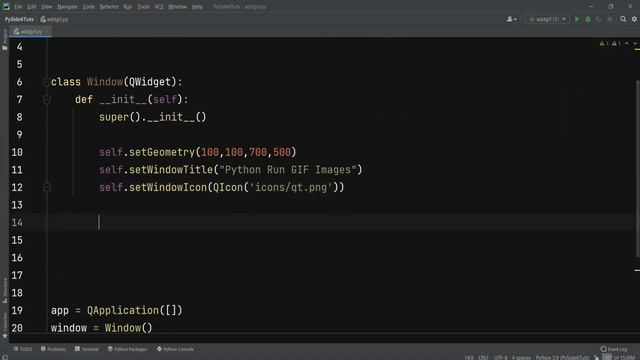
Task: Close the open editor tab
Action: (47, 31)
